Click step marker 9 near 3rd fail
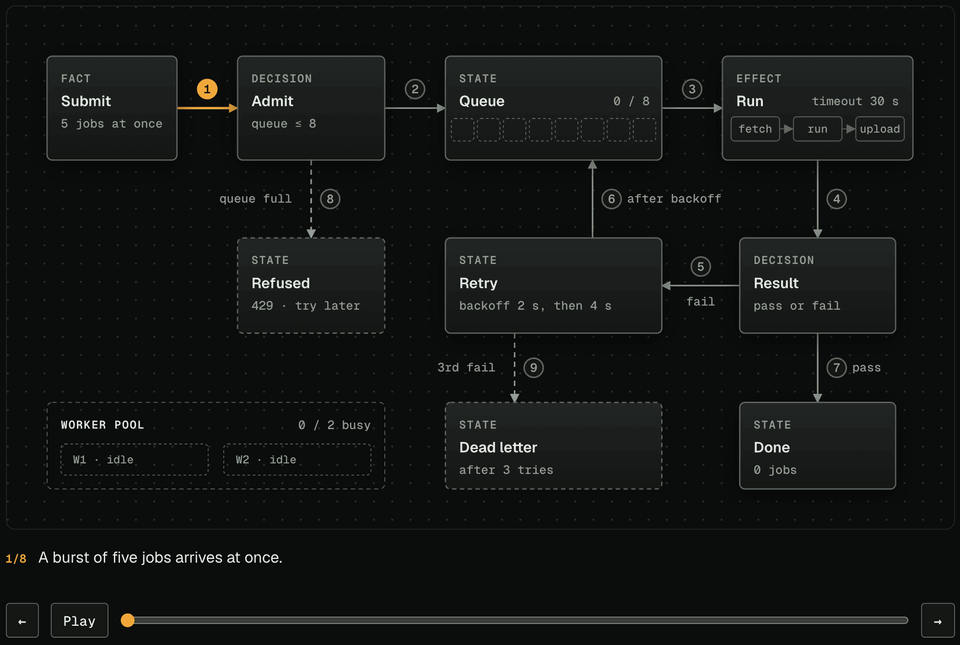The width and height of the screenshot is (960, 645). coord(533,368)
